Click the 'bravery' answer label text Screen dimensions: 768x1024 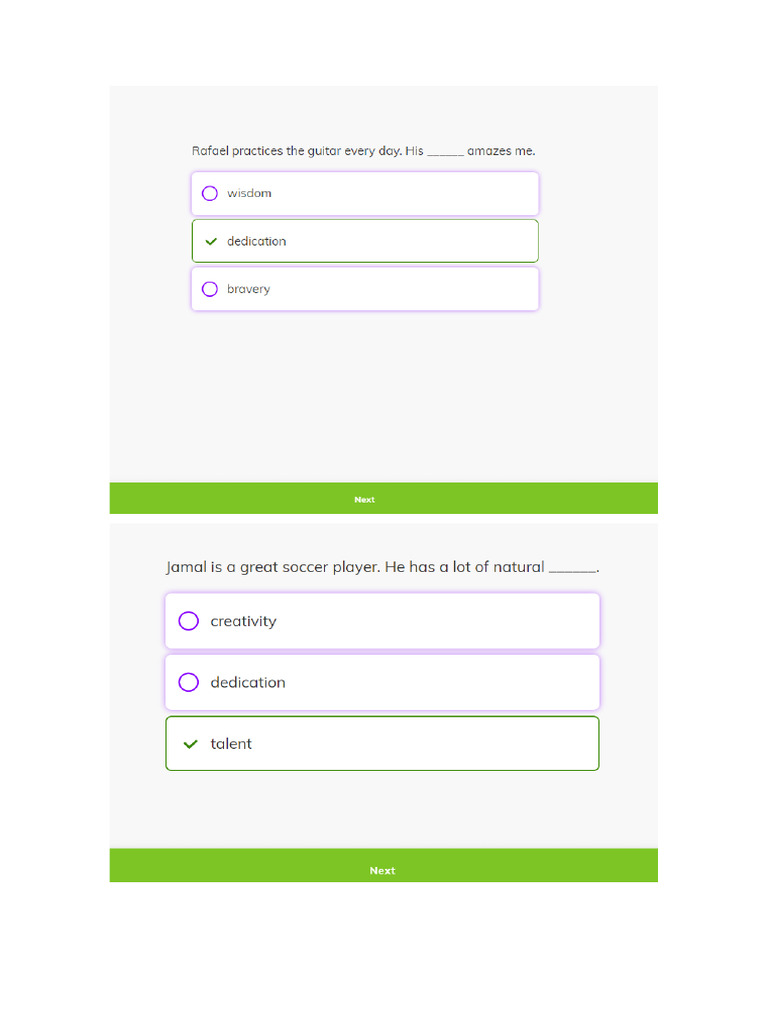(248, 289)
